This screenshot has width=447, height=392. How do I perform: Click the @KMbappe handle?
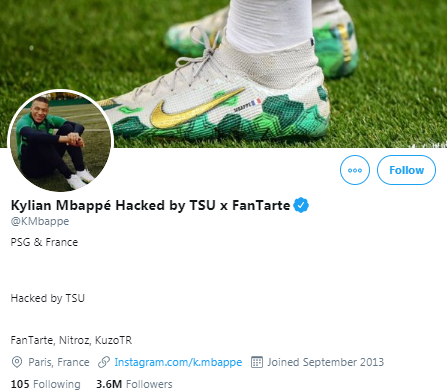(40, 221)
